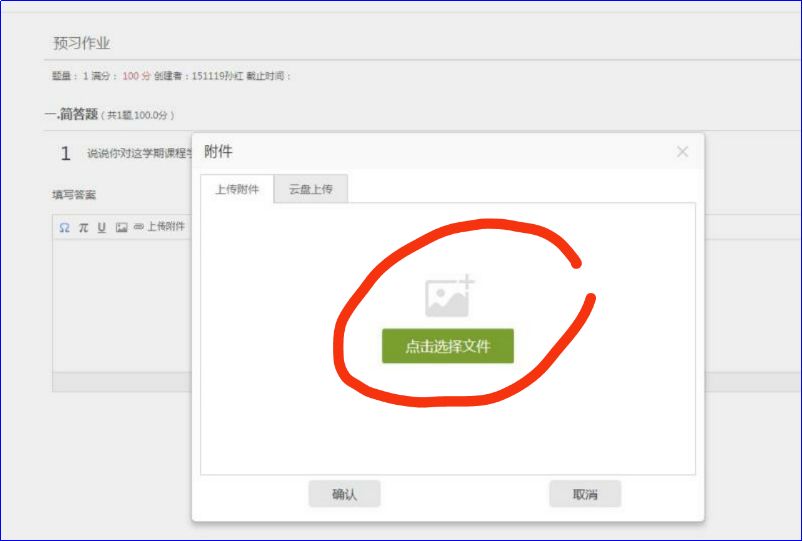Click the 预习作业 page title

tap(81, 43)
